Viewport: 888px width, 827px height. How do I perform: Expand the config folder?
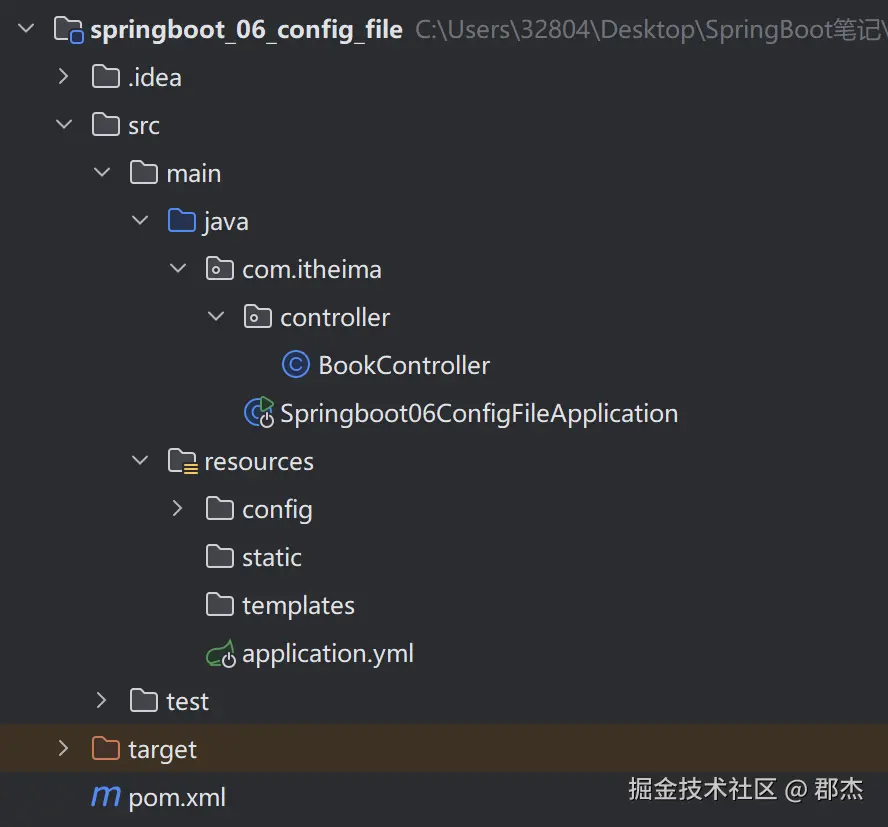[x=178, y=509]
